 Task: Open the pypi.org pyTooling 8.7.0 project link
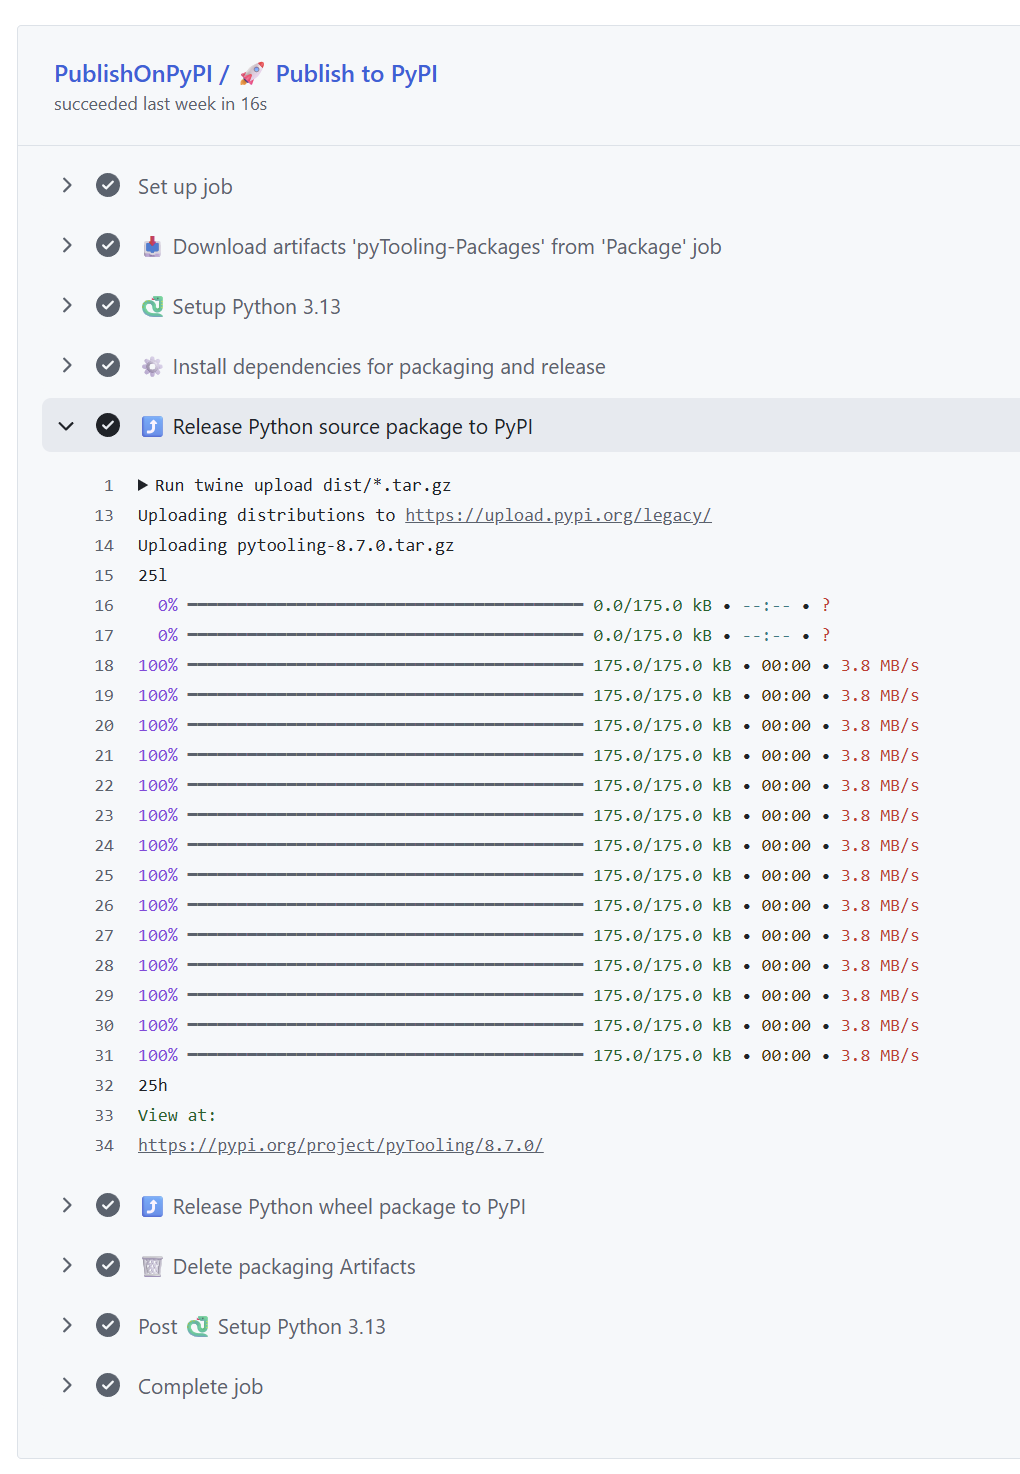[340, 1146]
